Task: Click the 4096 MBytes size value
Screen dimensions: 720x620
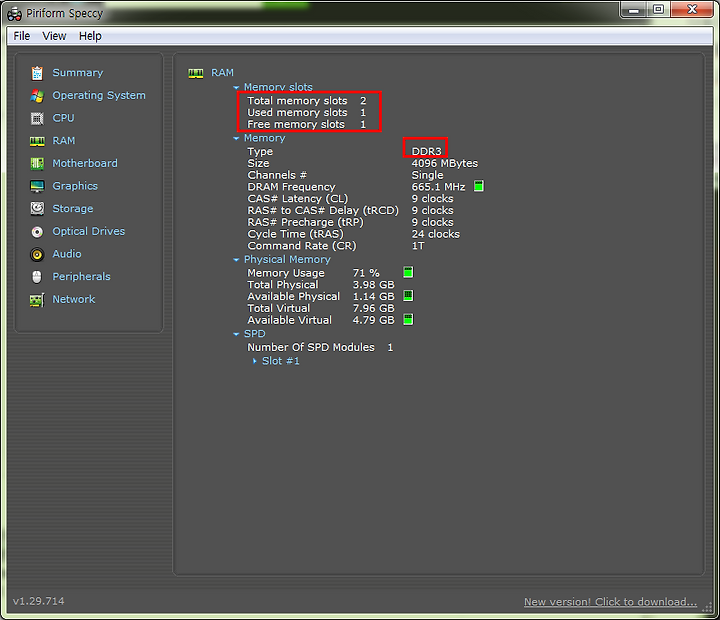Action: coord(444,163)
